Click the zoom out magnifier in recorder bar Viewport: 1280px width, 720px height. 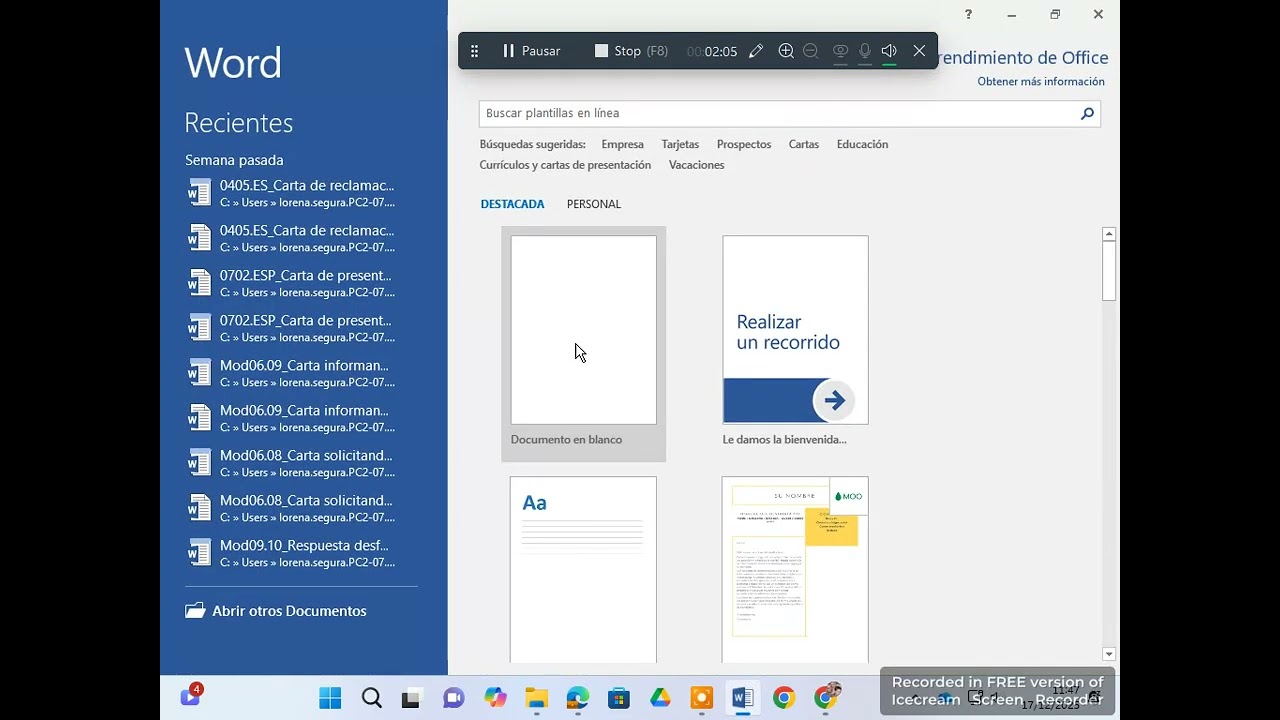pyautogui.click(x=811, y=51)
